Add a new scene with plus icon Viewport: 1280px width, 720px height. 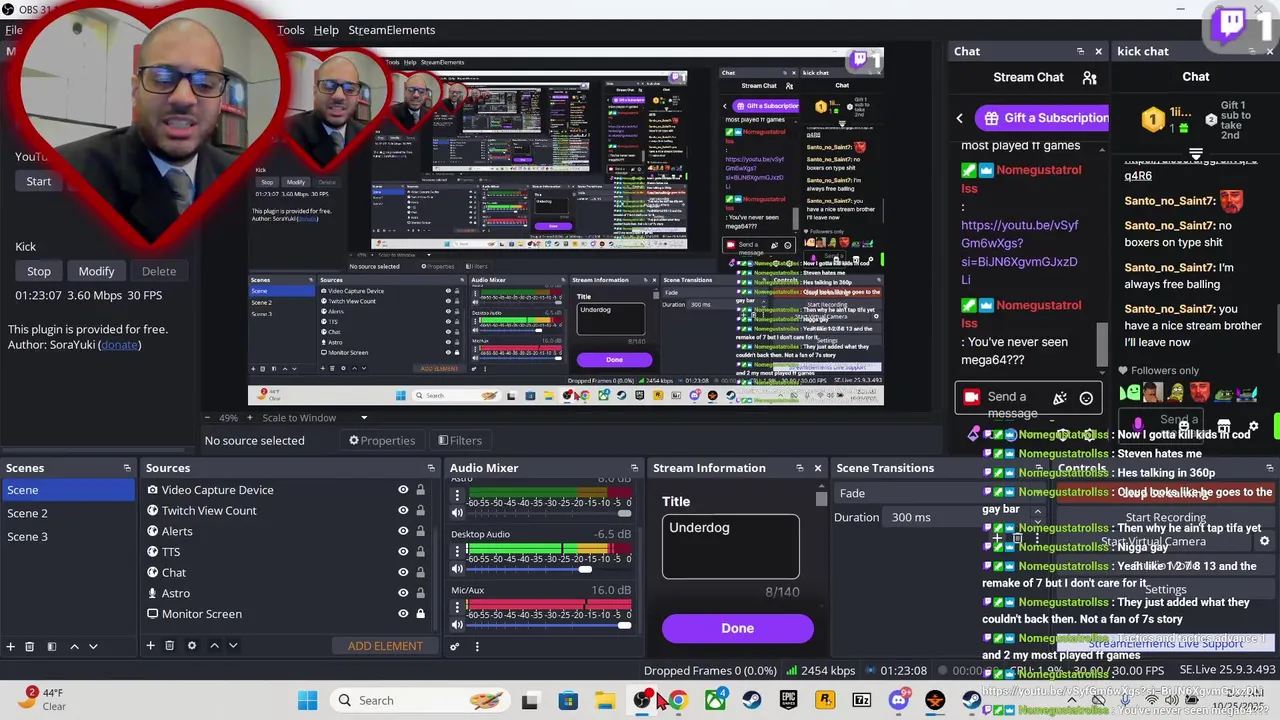(10, 646)
